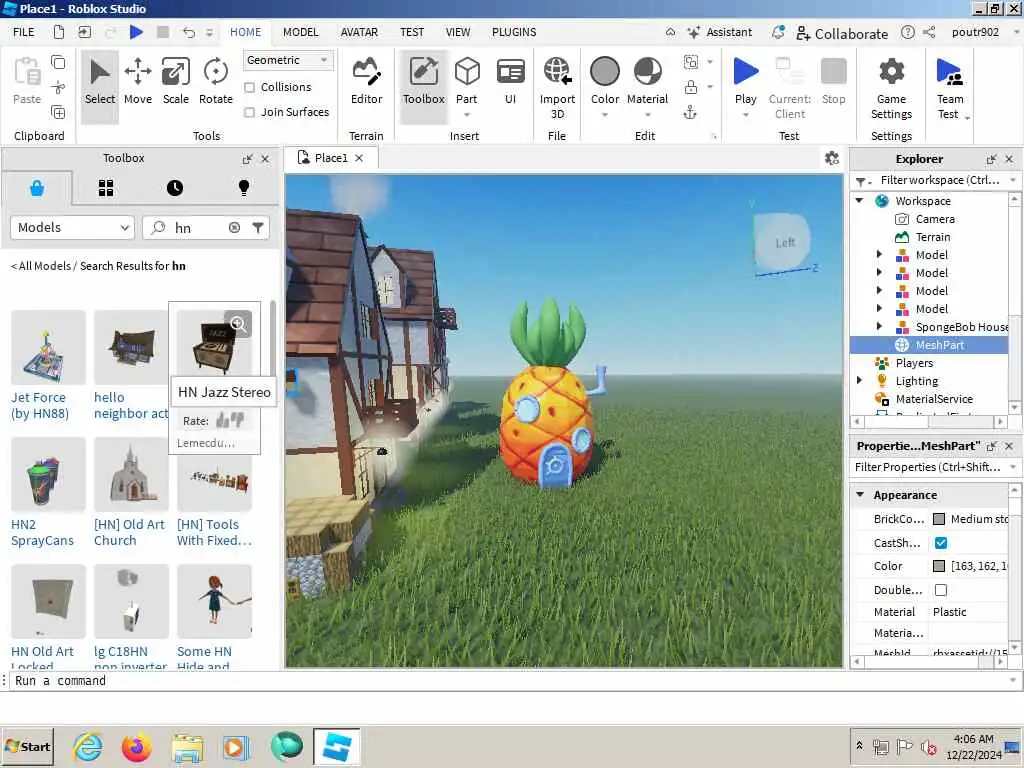
Task: Open viewport settings gear icon
Action: click(x=831, y=158)
